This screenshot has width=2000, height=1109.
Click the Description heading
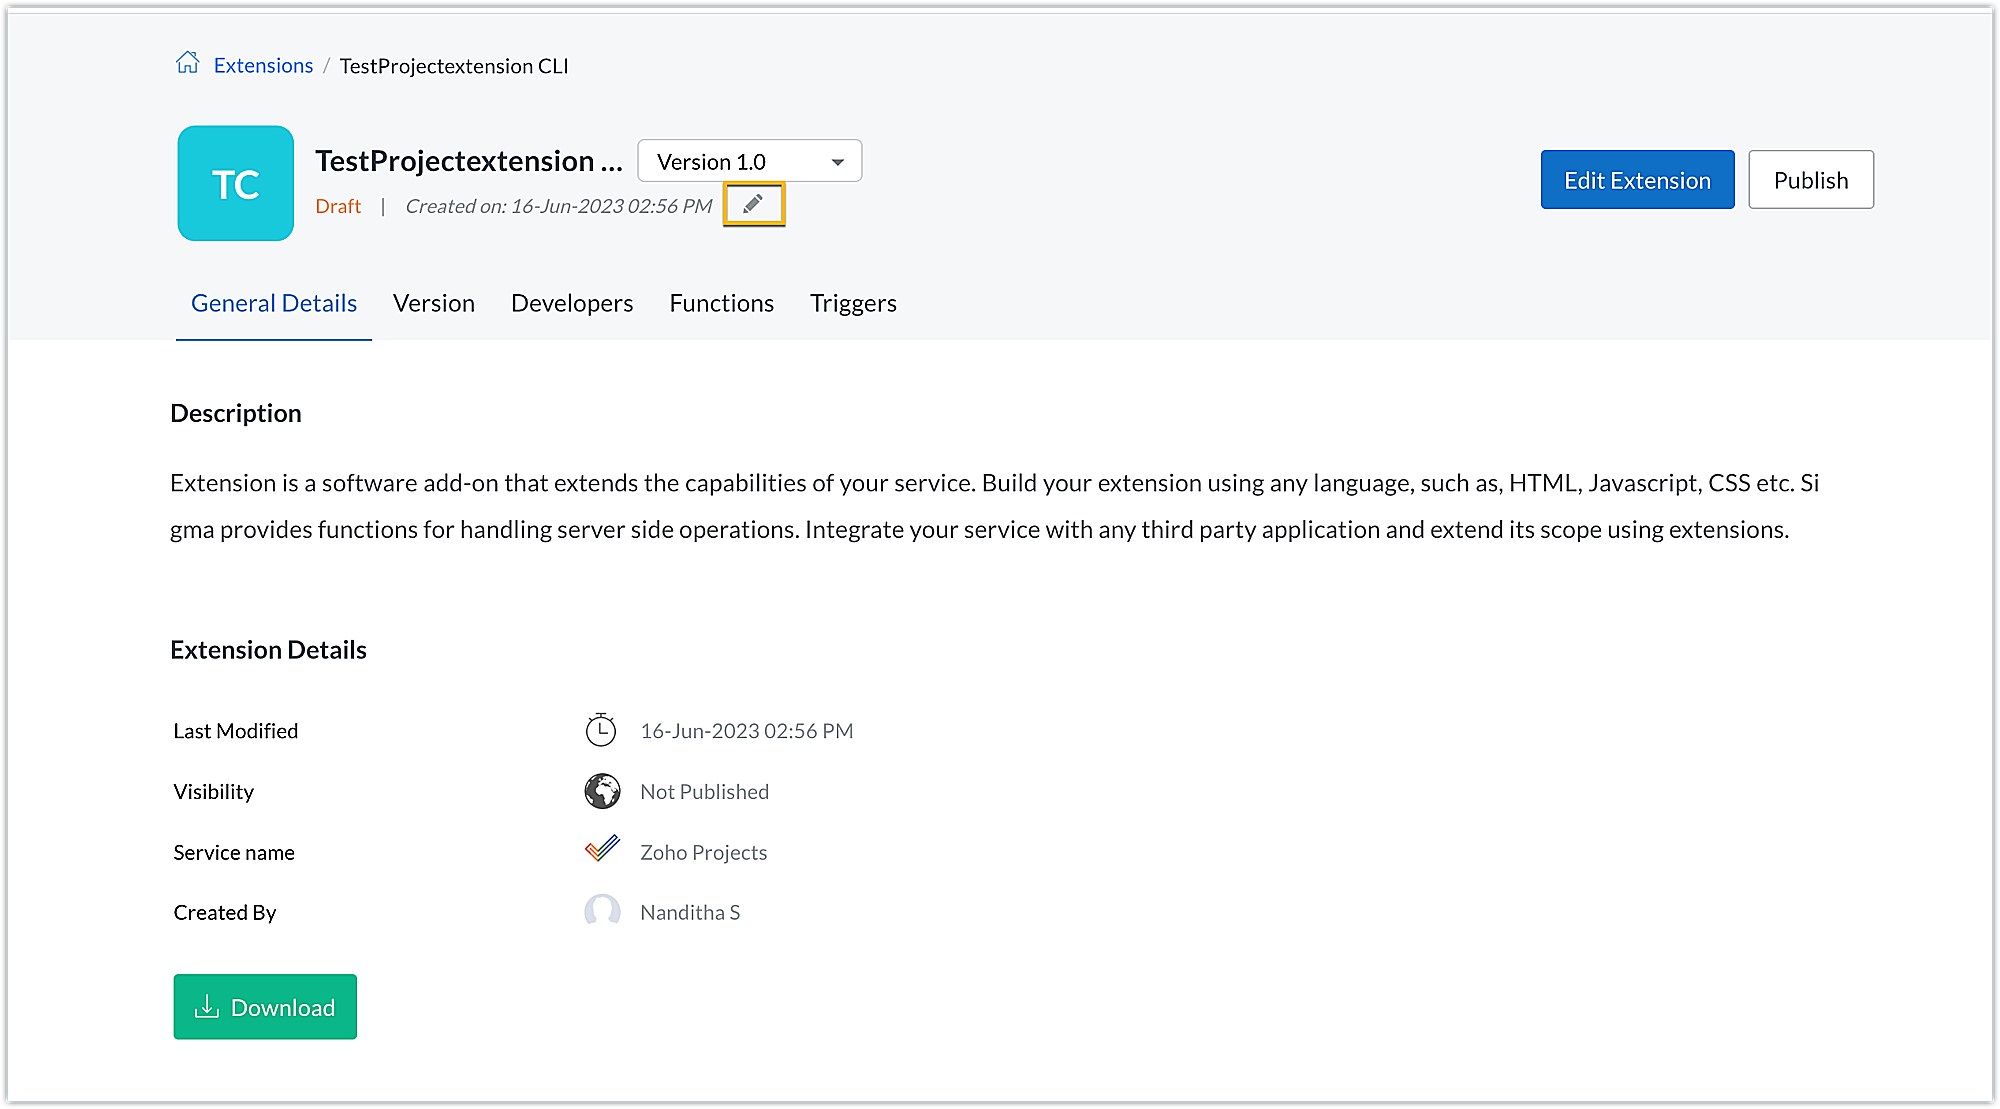[x=235, y=413]
